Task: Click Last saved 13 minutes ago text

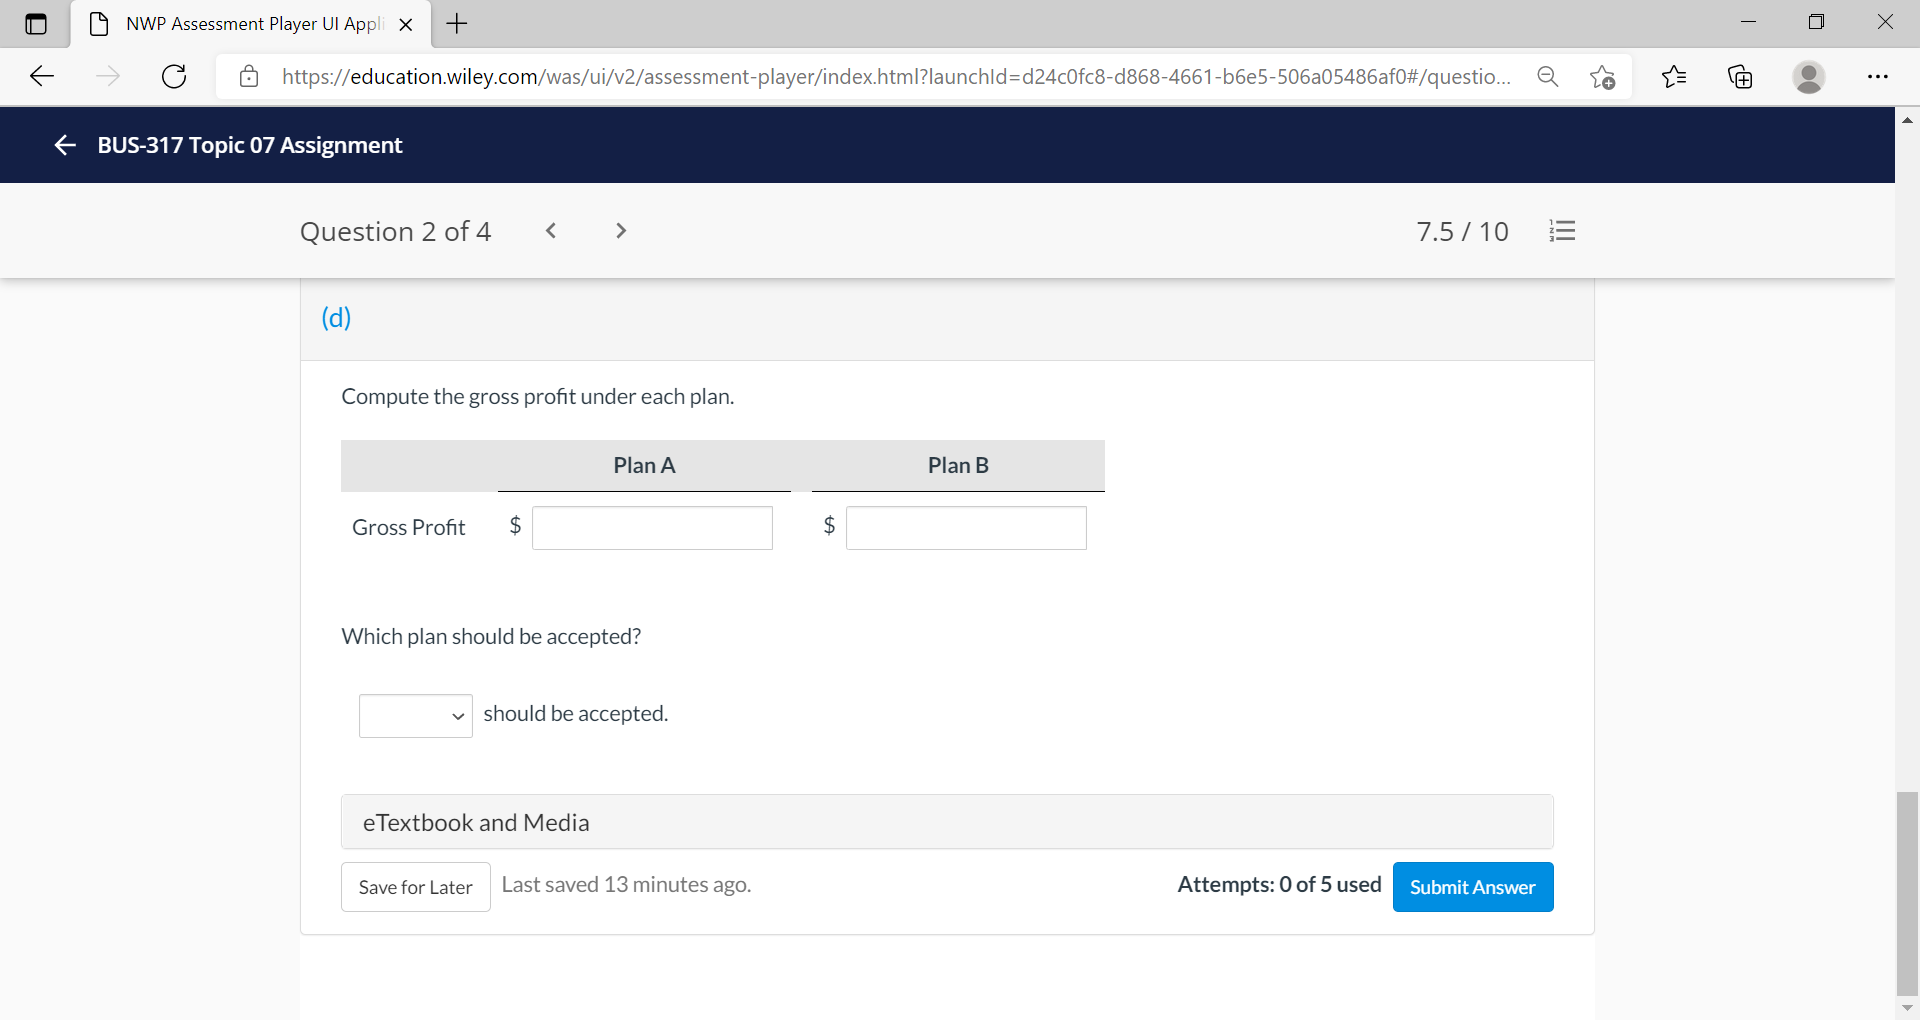Action: [x=626, y=884]
